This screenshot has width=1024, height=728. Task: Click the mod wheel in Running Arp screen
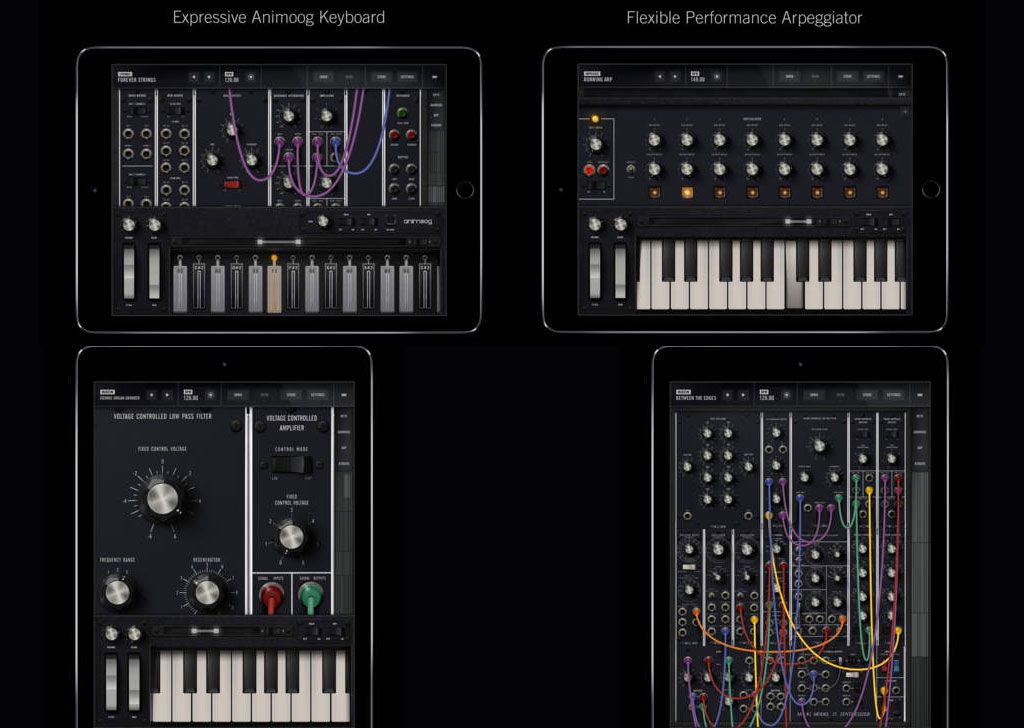click(620, 272)
